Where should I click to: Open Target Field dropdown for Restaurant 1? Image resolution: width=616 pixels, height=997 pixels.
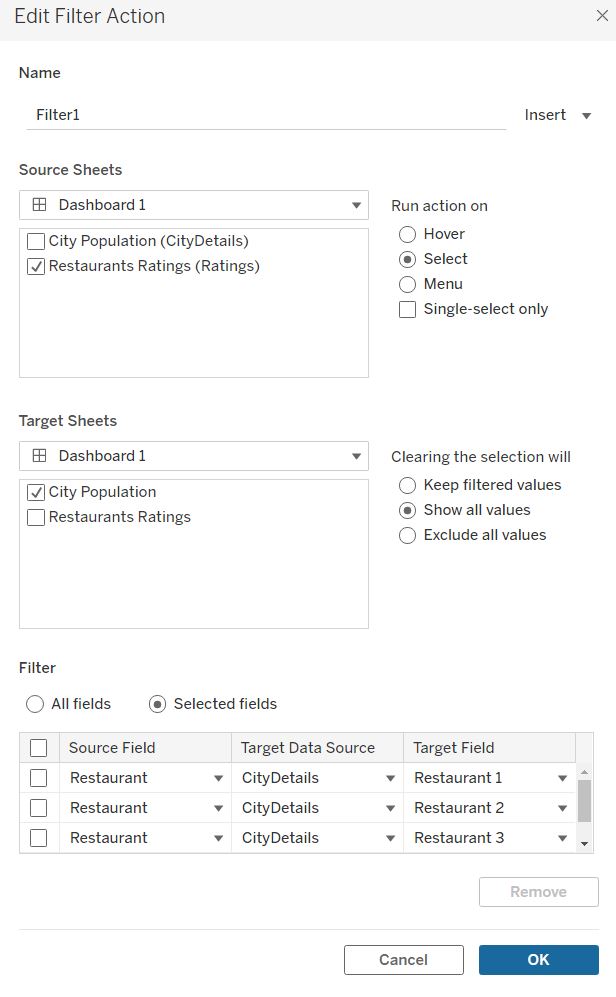(x=563, y=778)
